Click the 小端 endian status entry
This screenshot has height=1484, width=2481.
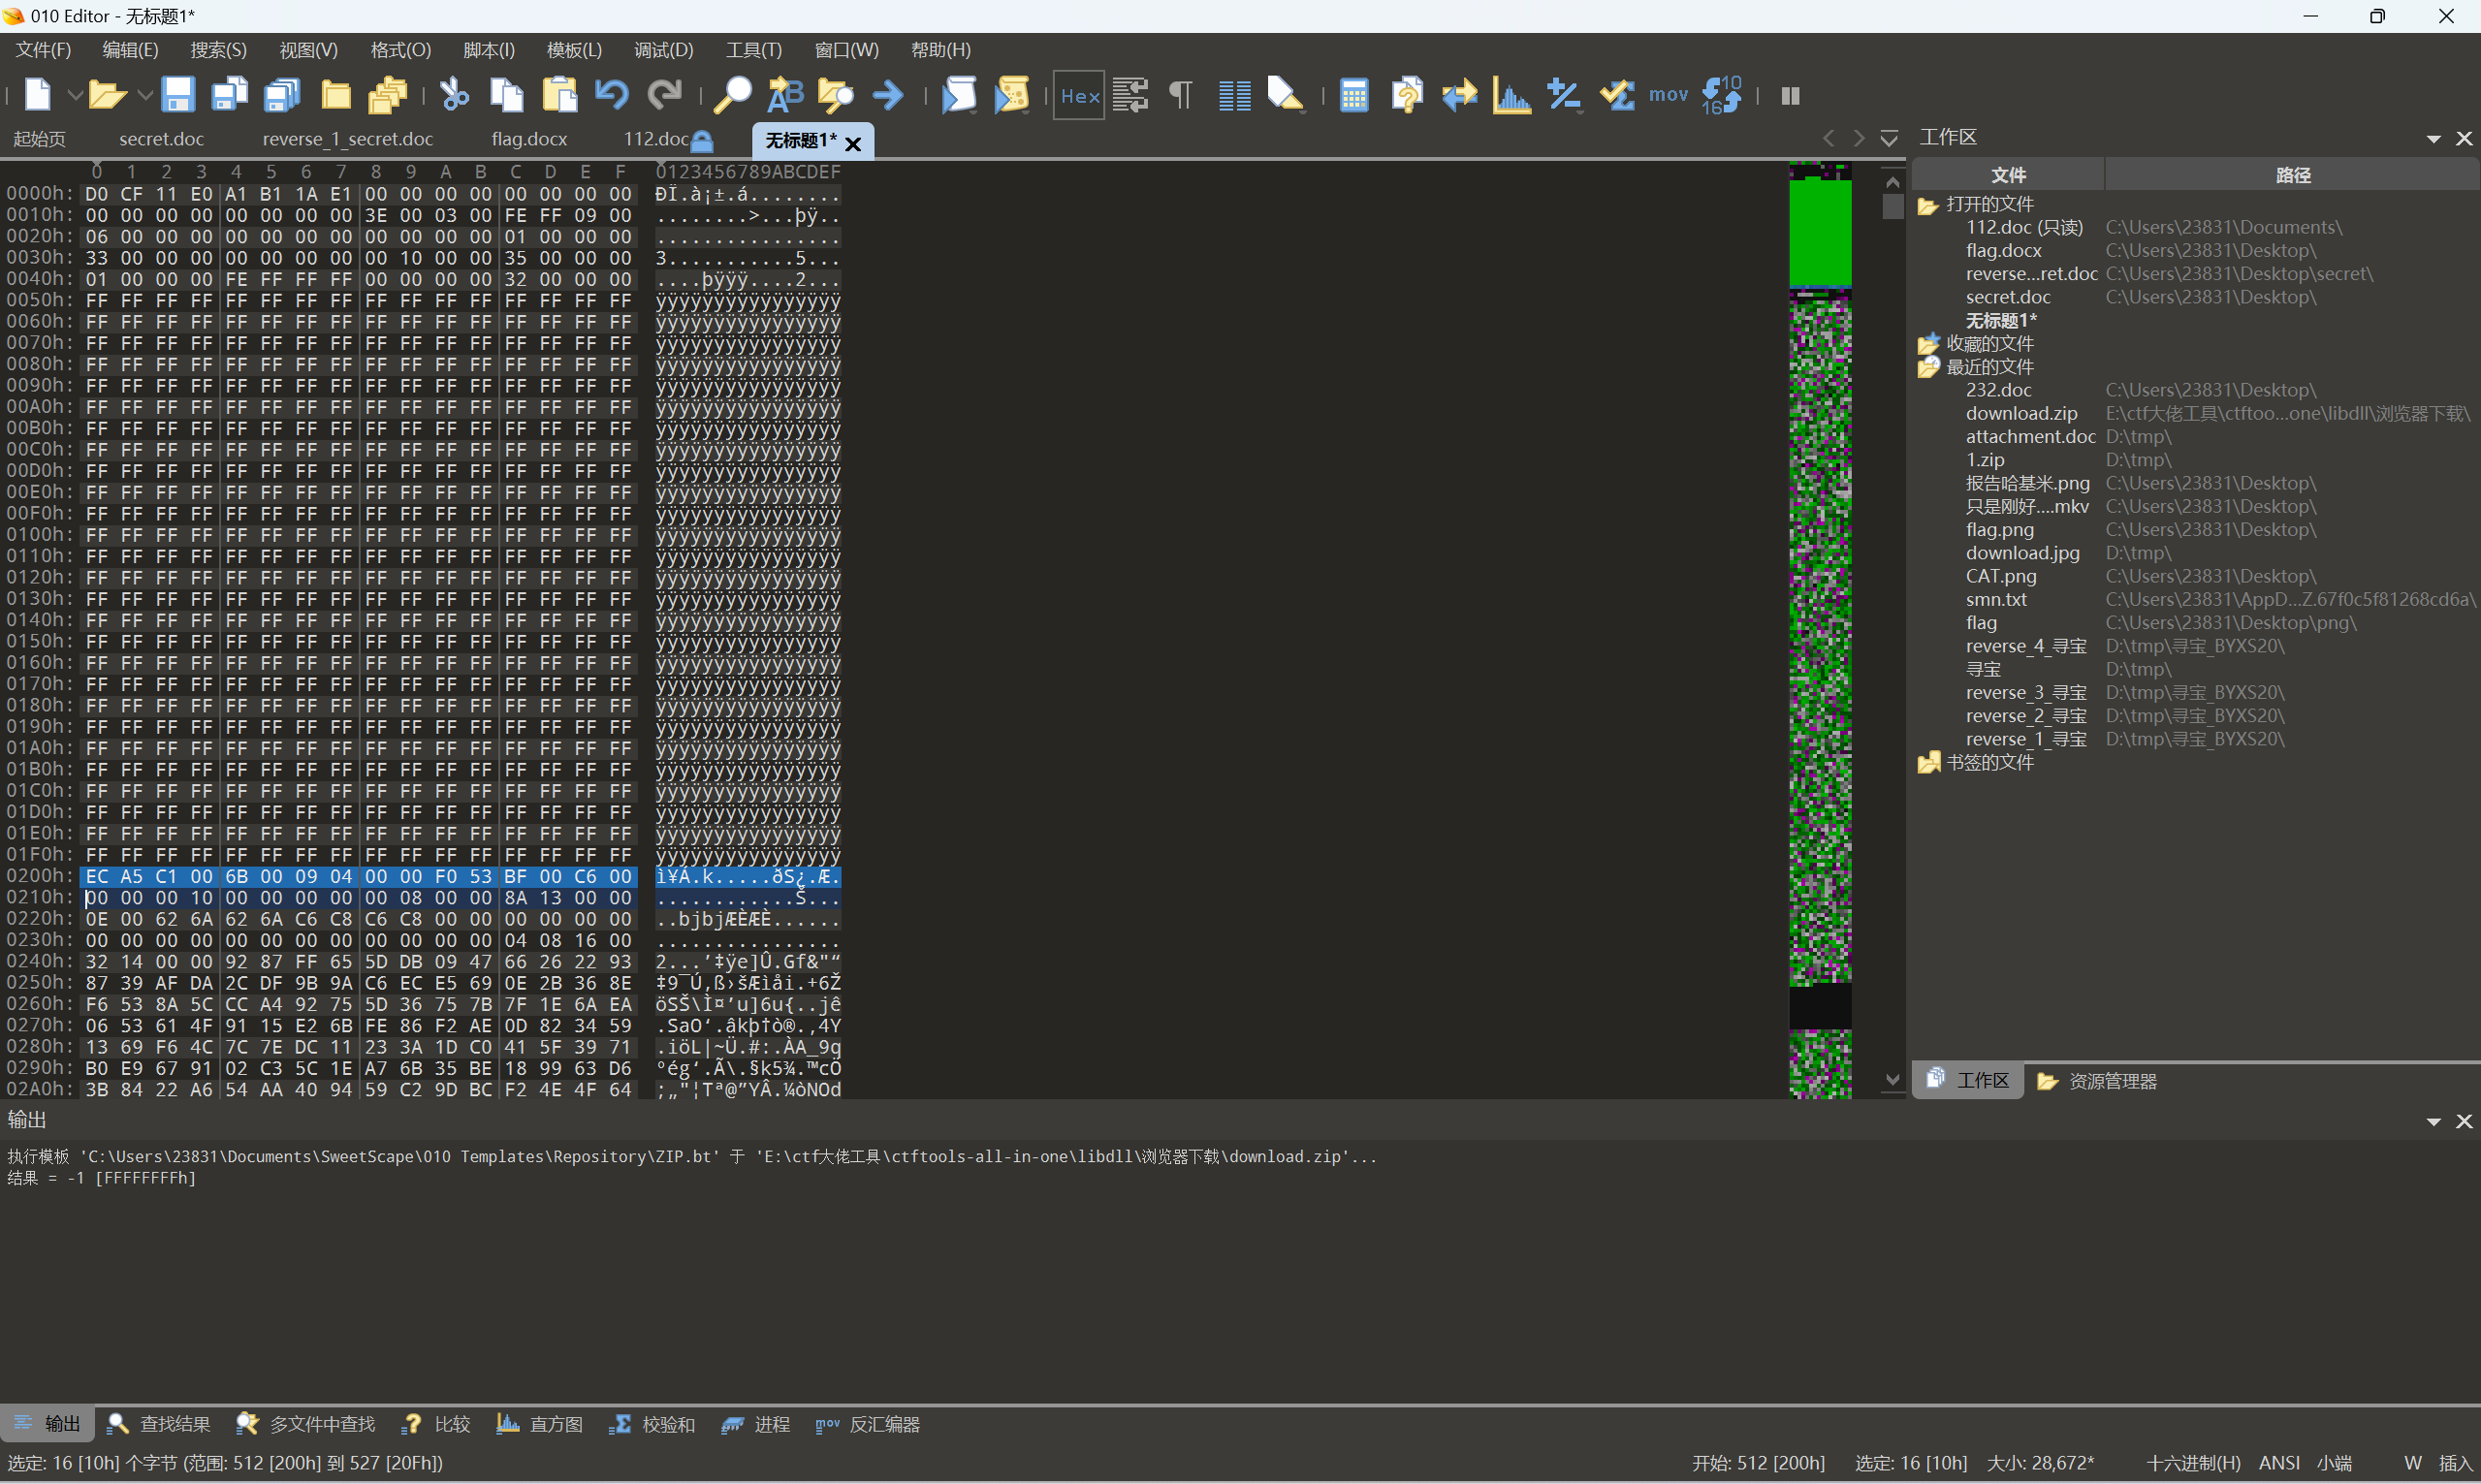pyautogui.click(x=2334, y=1463)
